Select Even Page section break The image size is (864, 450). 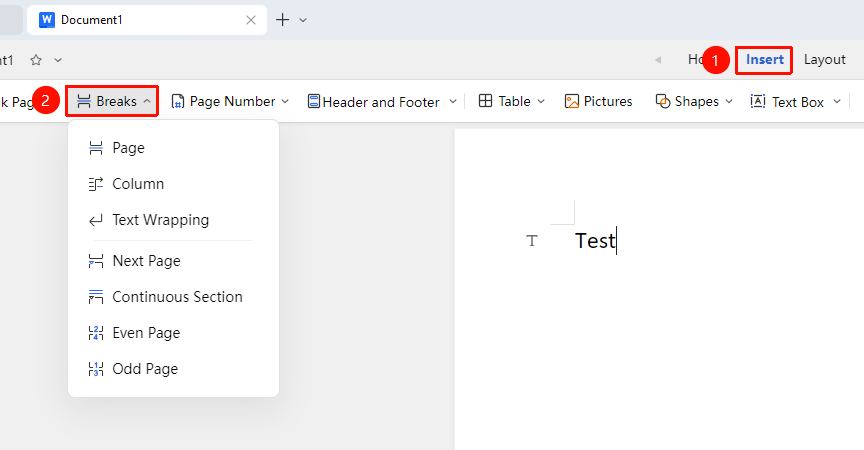click(x=173, y=333)
